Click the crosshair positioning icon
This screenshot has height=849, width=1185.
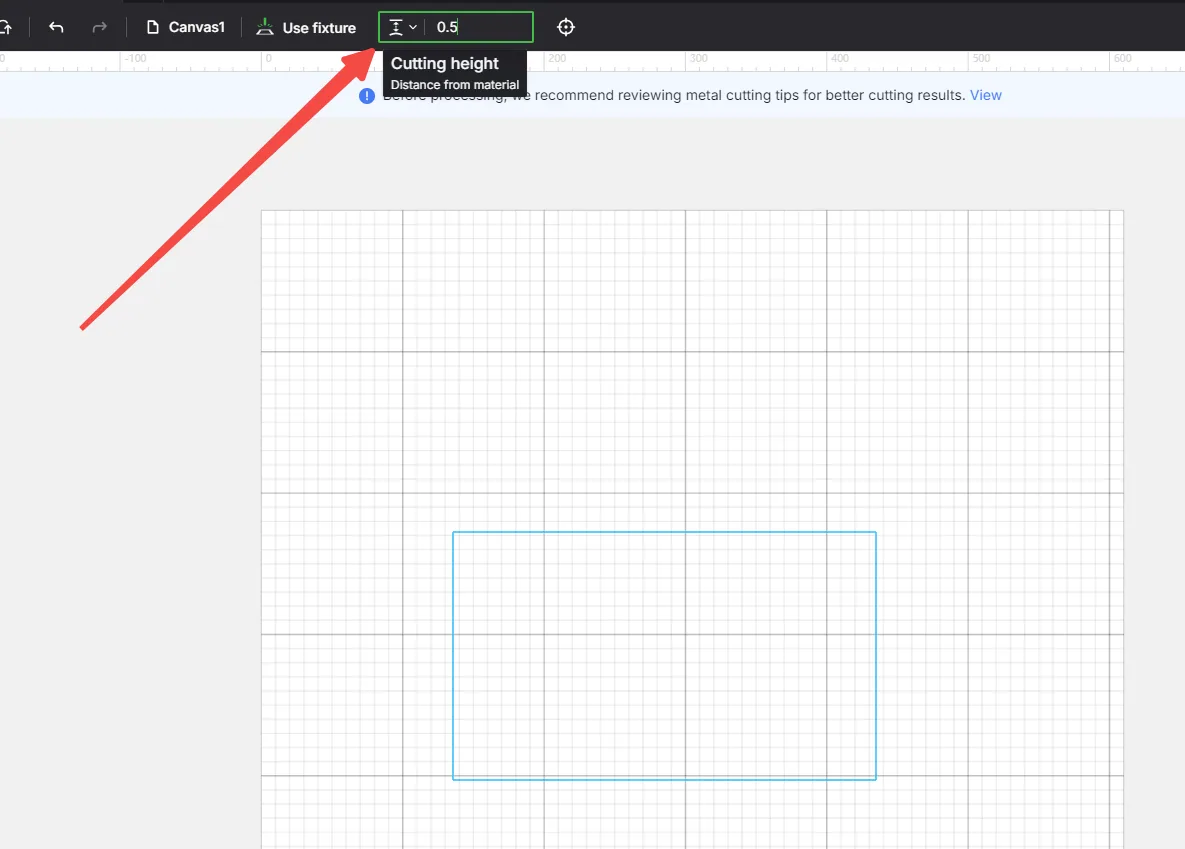(x=565, y=27)
